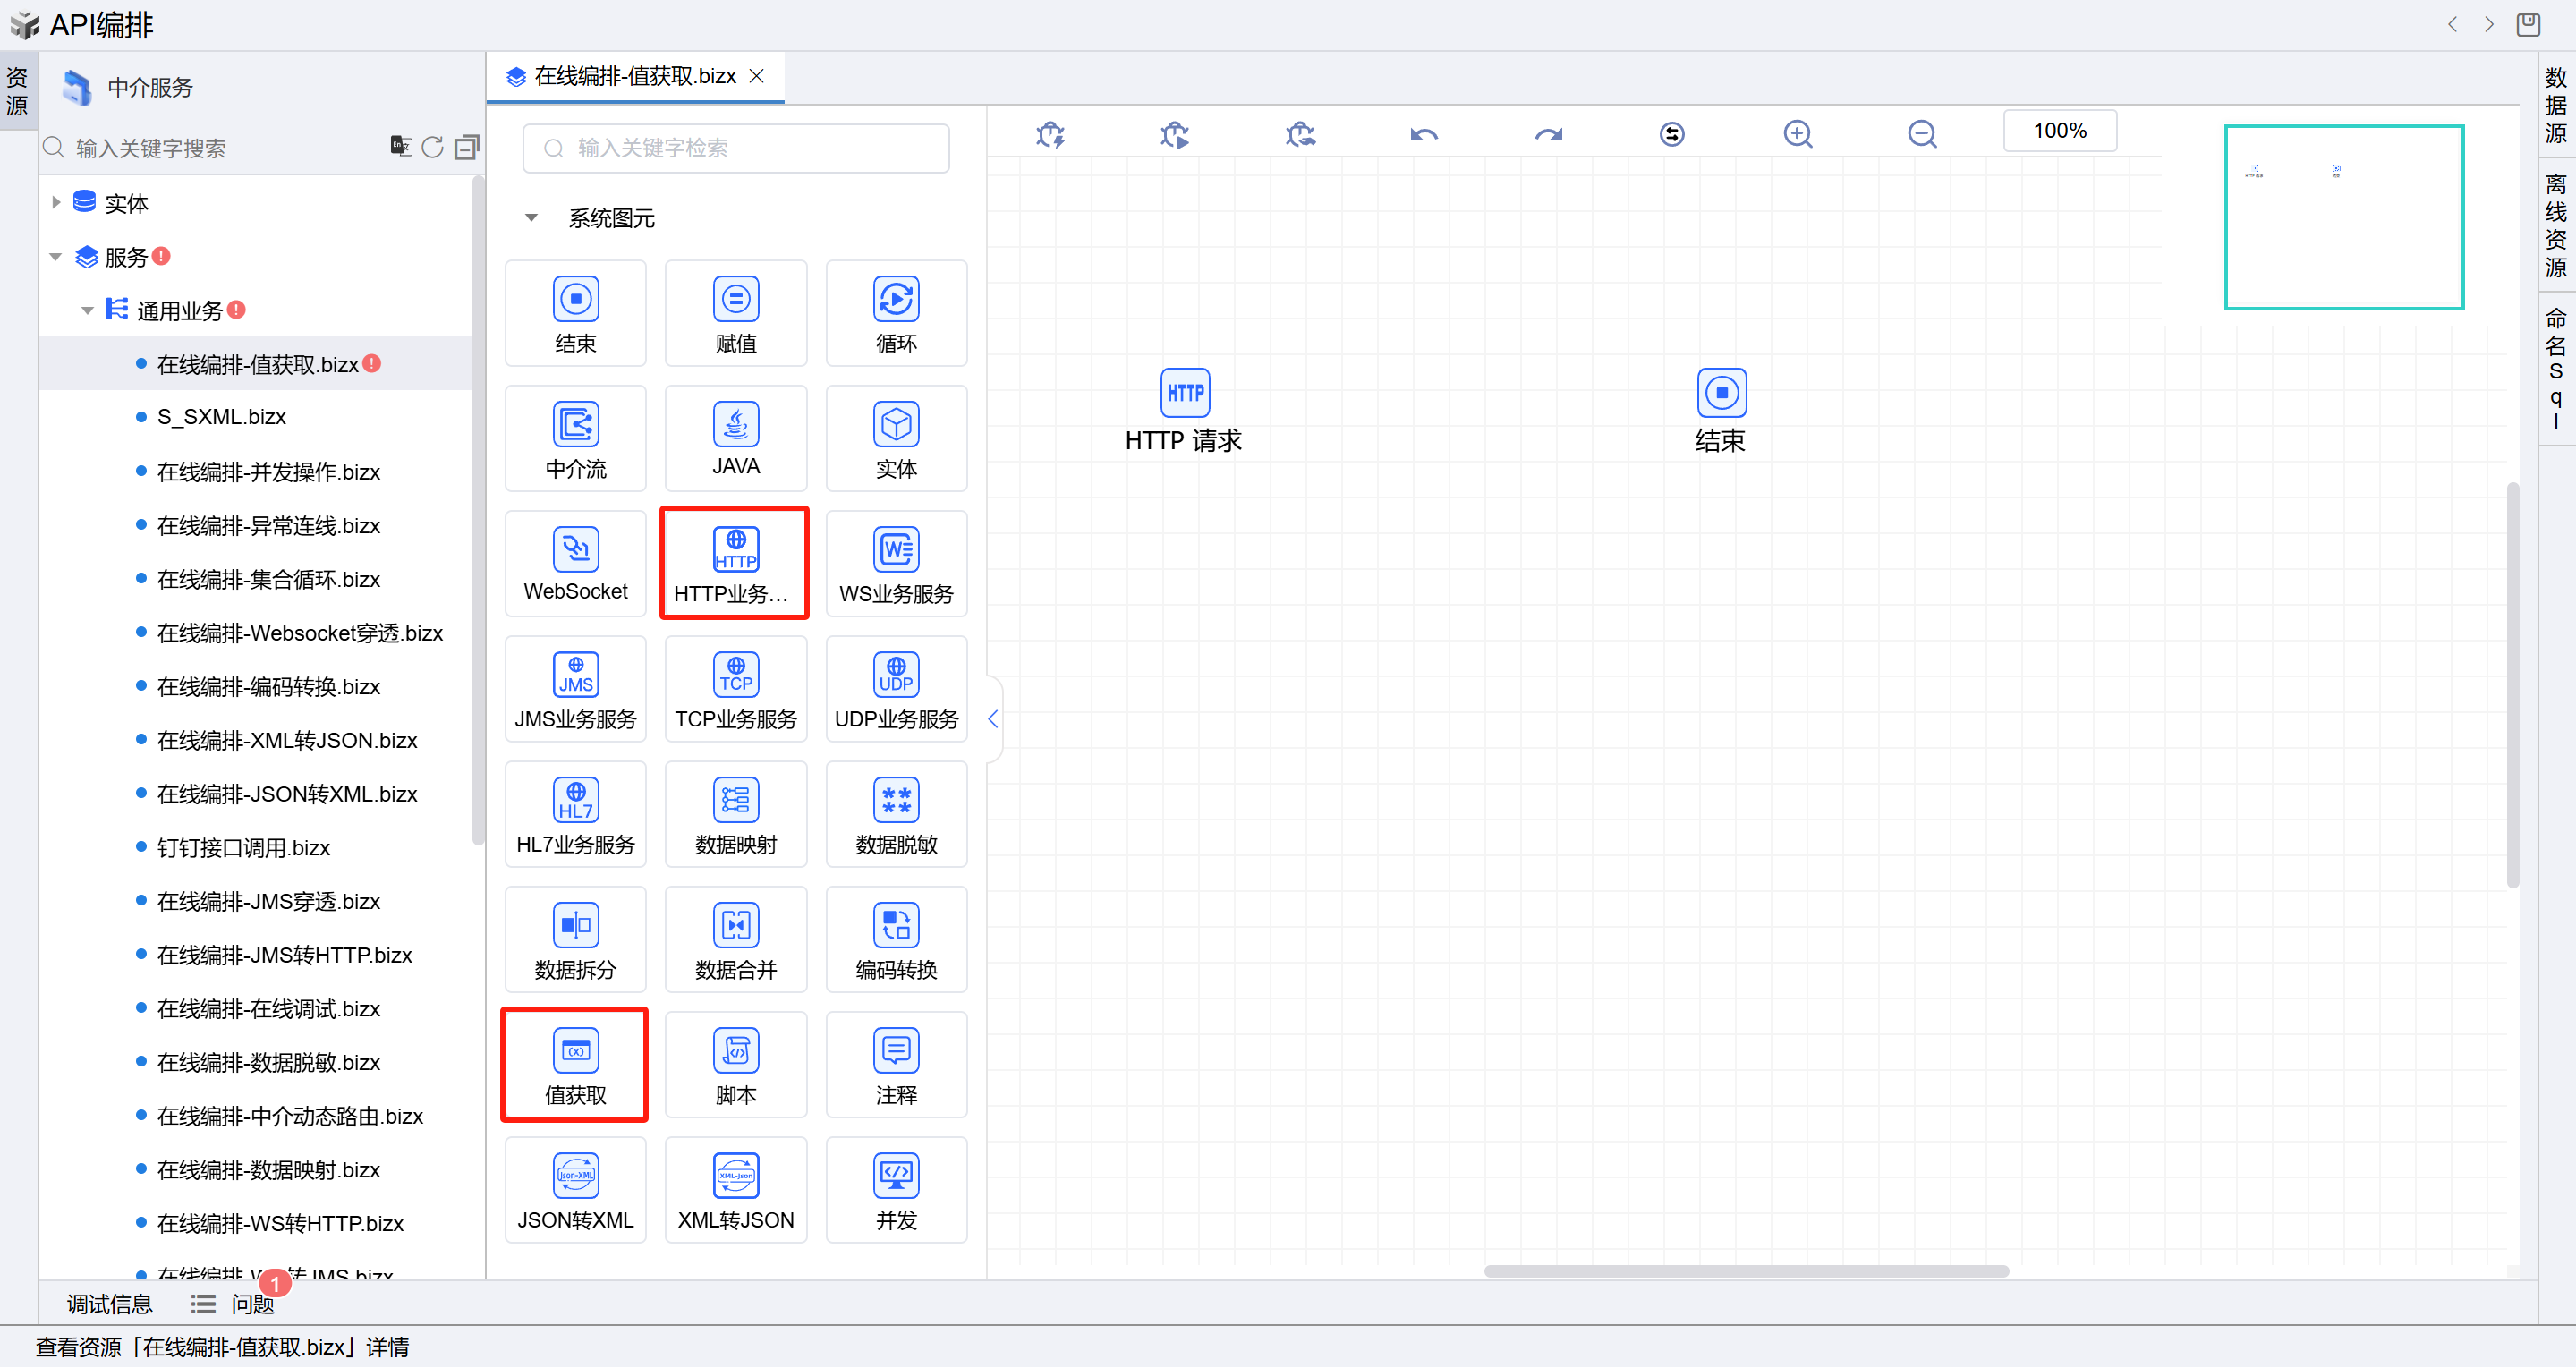Collapse palette panel with left chevron

pyautogui.click(x=992, y=719)
